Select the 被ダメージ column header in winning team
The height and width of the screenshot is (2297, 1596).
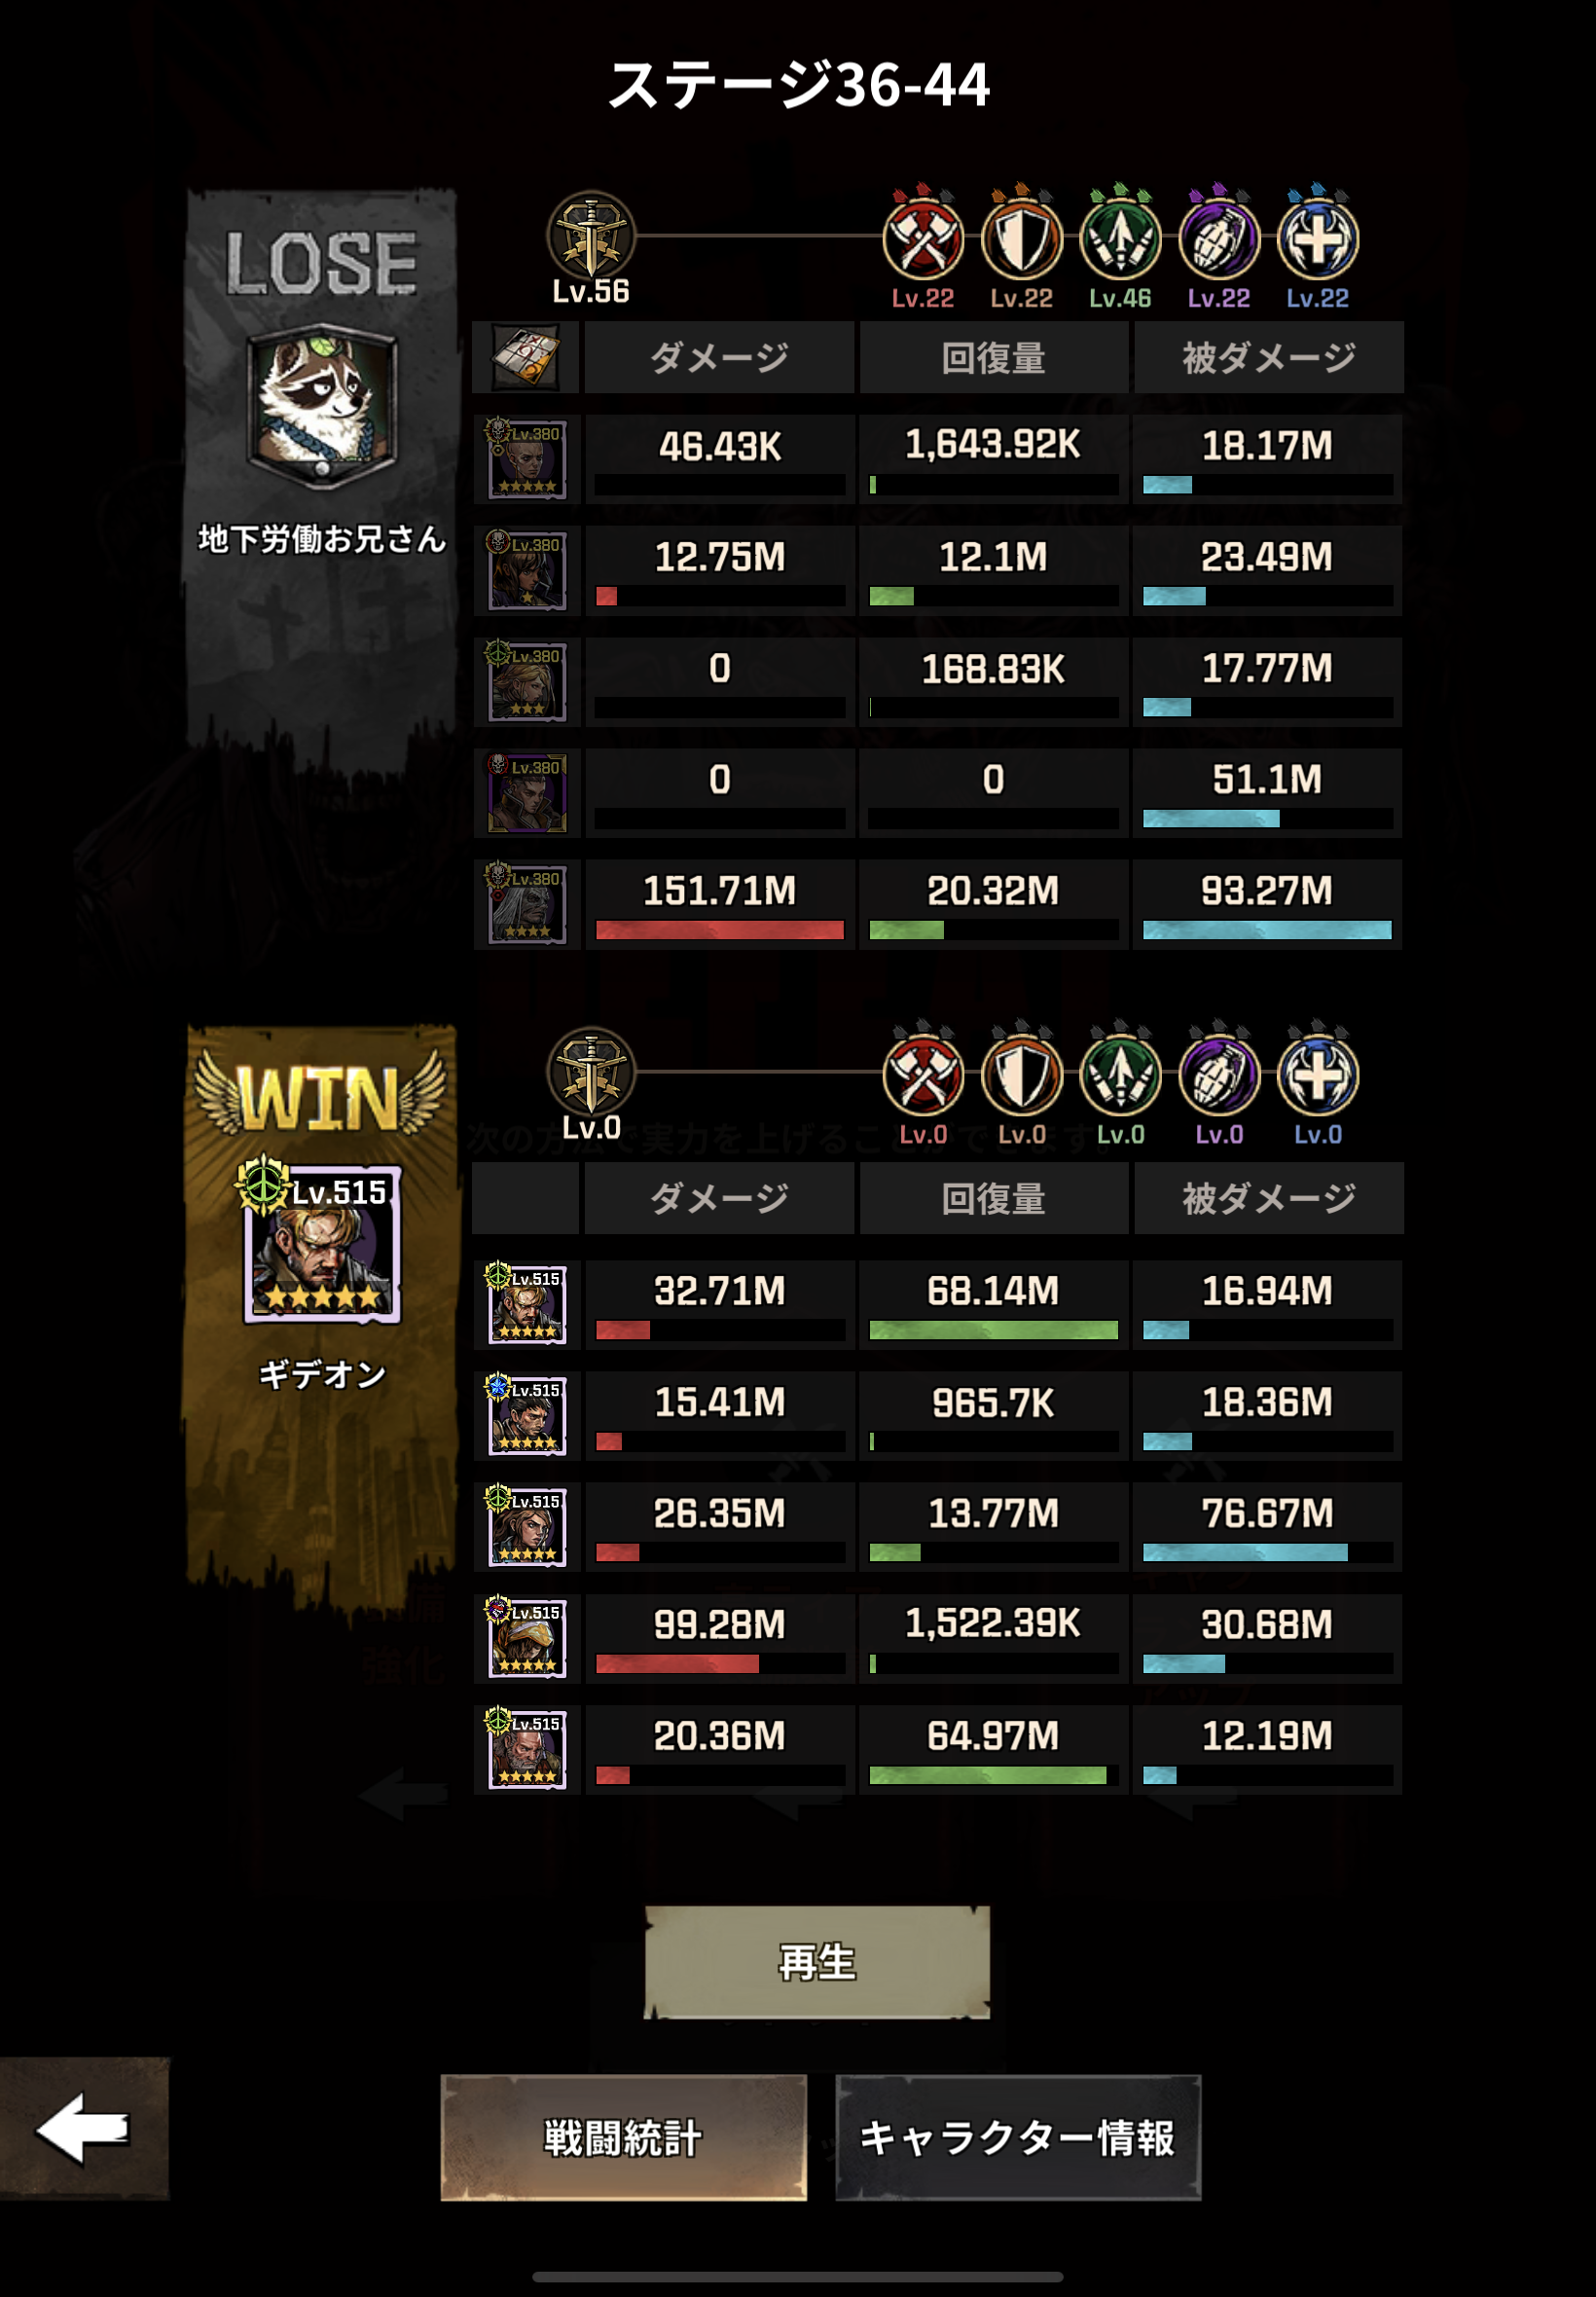pyautogui.click(x=1268, y=1198)
